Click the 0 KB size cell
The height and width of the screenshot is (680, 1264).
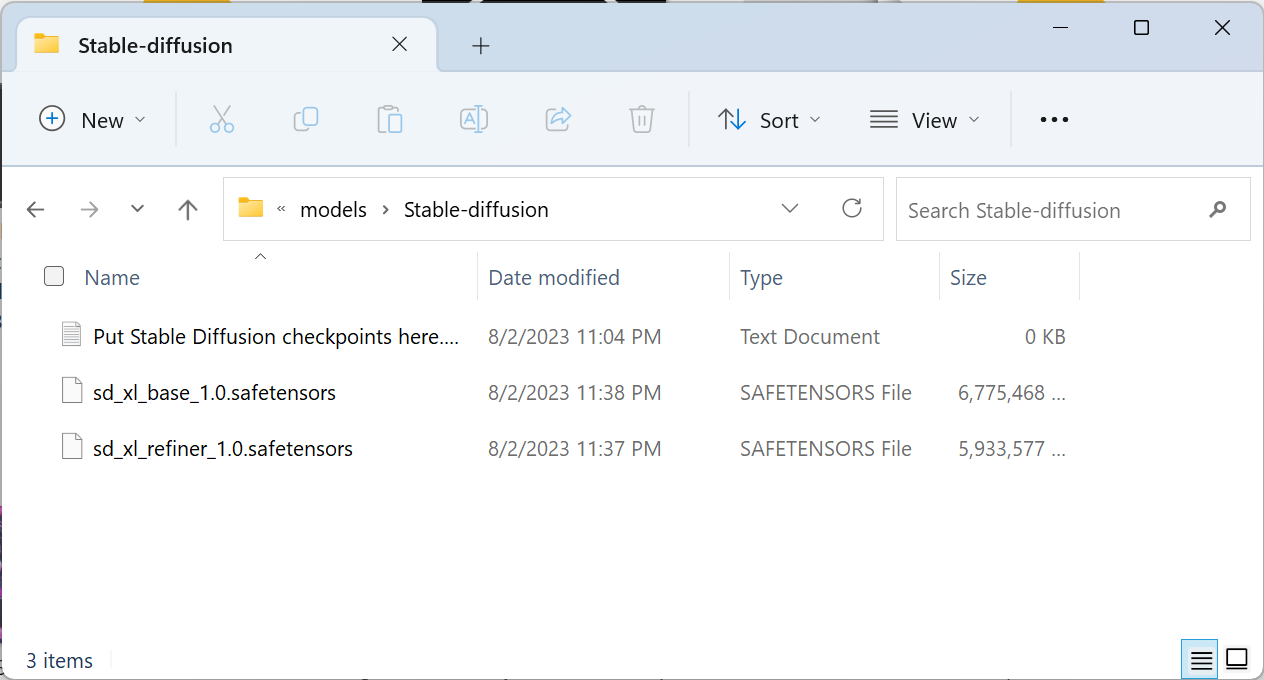(x=1045, y=337)
